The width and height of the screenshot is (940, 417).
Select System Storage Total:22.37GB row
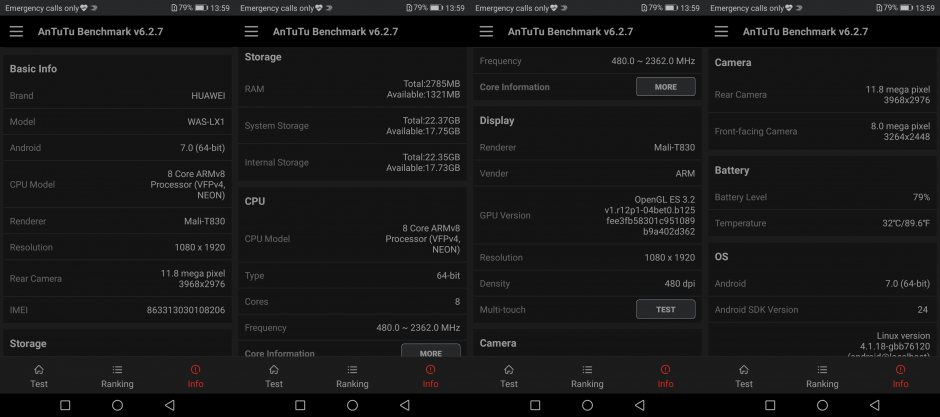tap(352, 126)
